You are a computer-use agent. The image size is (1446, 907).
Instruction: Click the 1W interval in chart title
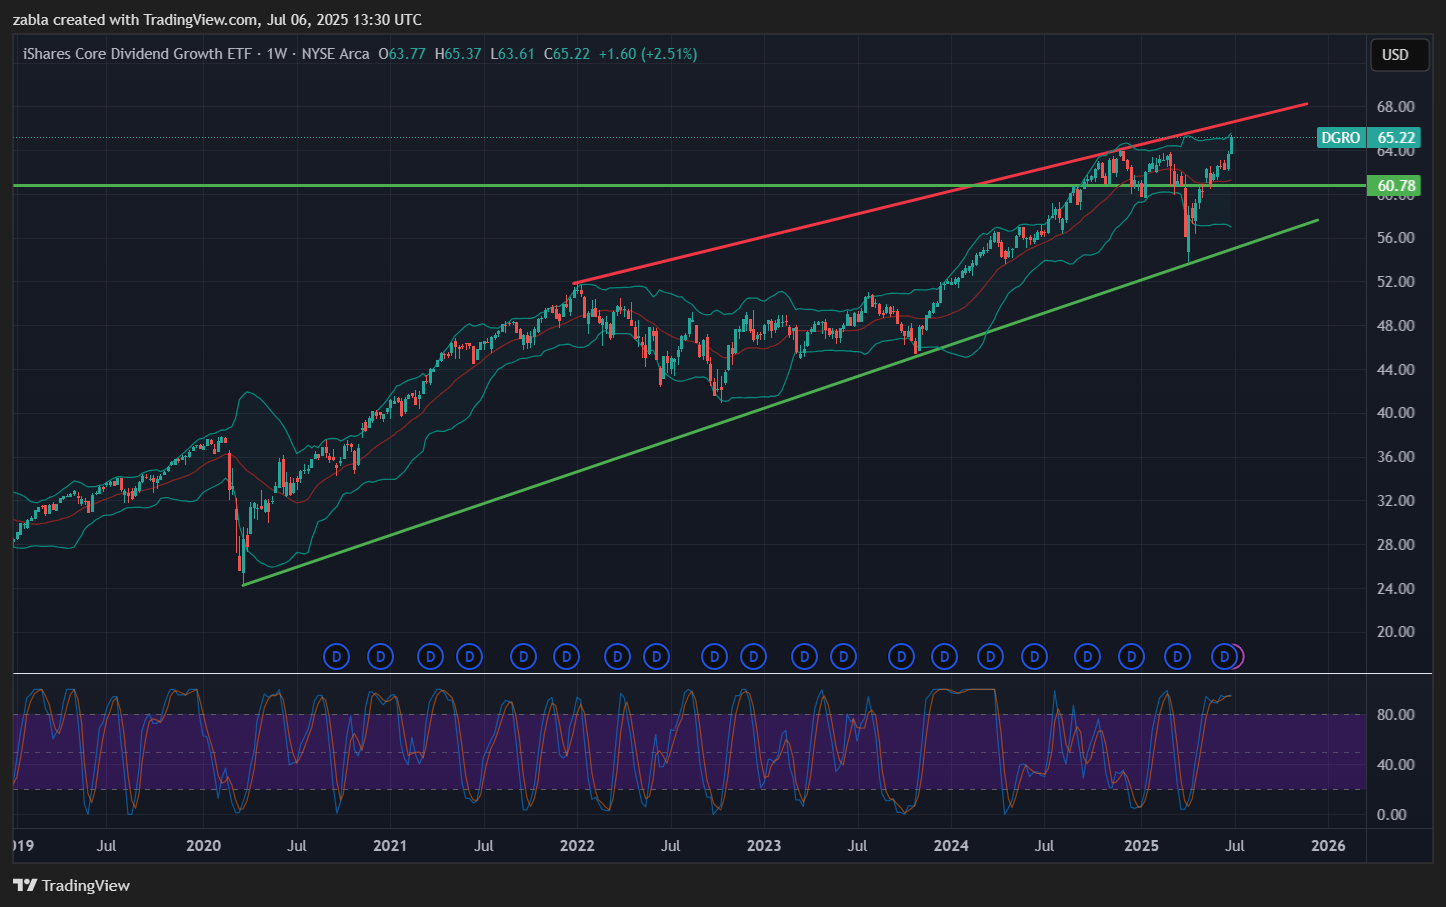coord(276,54)
